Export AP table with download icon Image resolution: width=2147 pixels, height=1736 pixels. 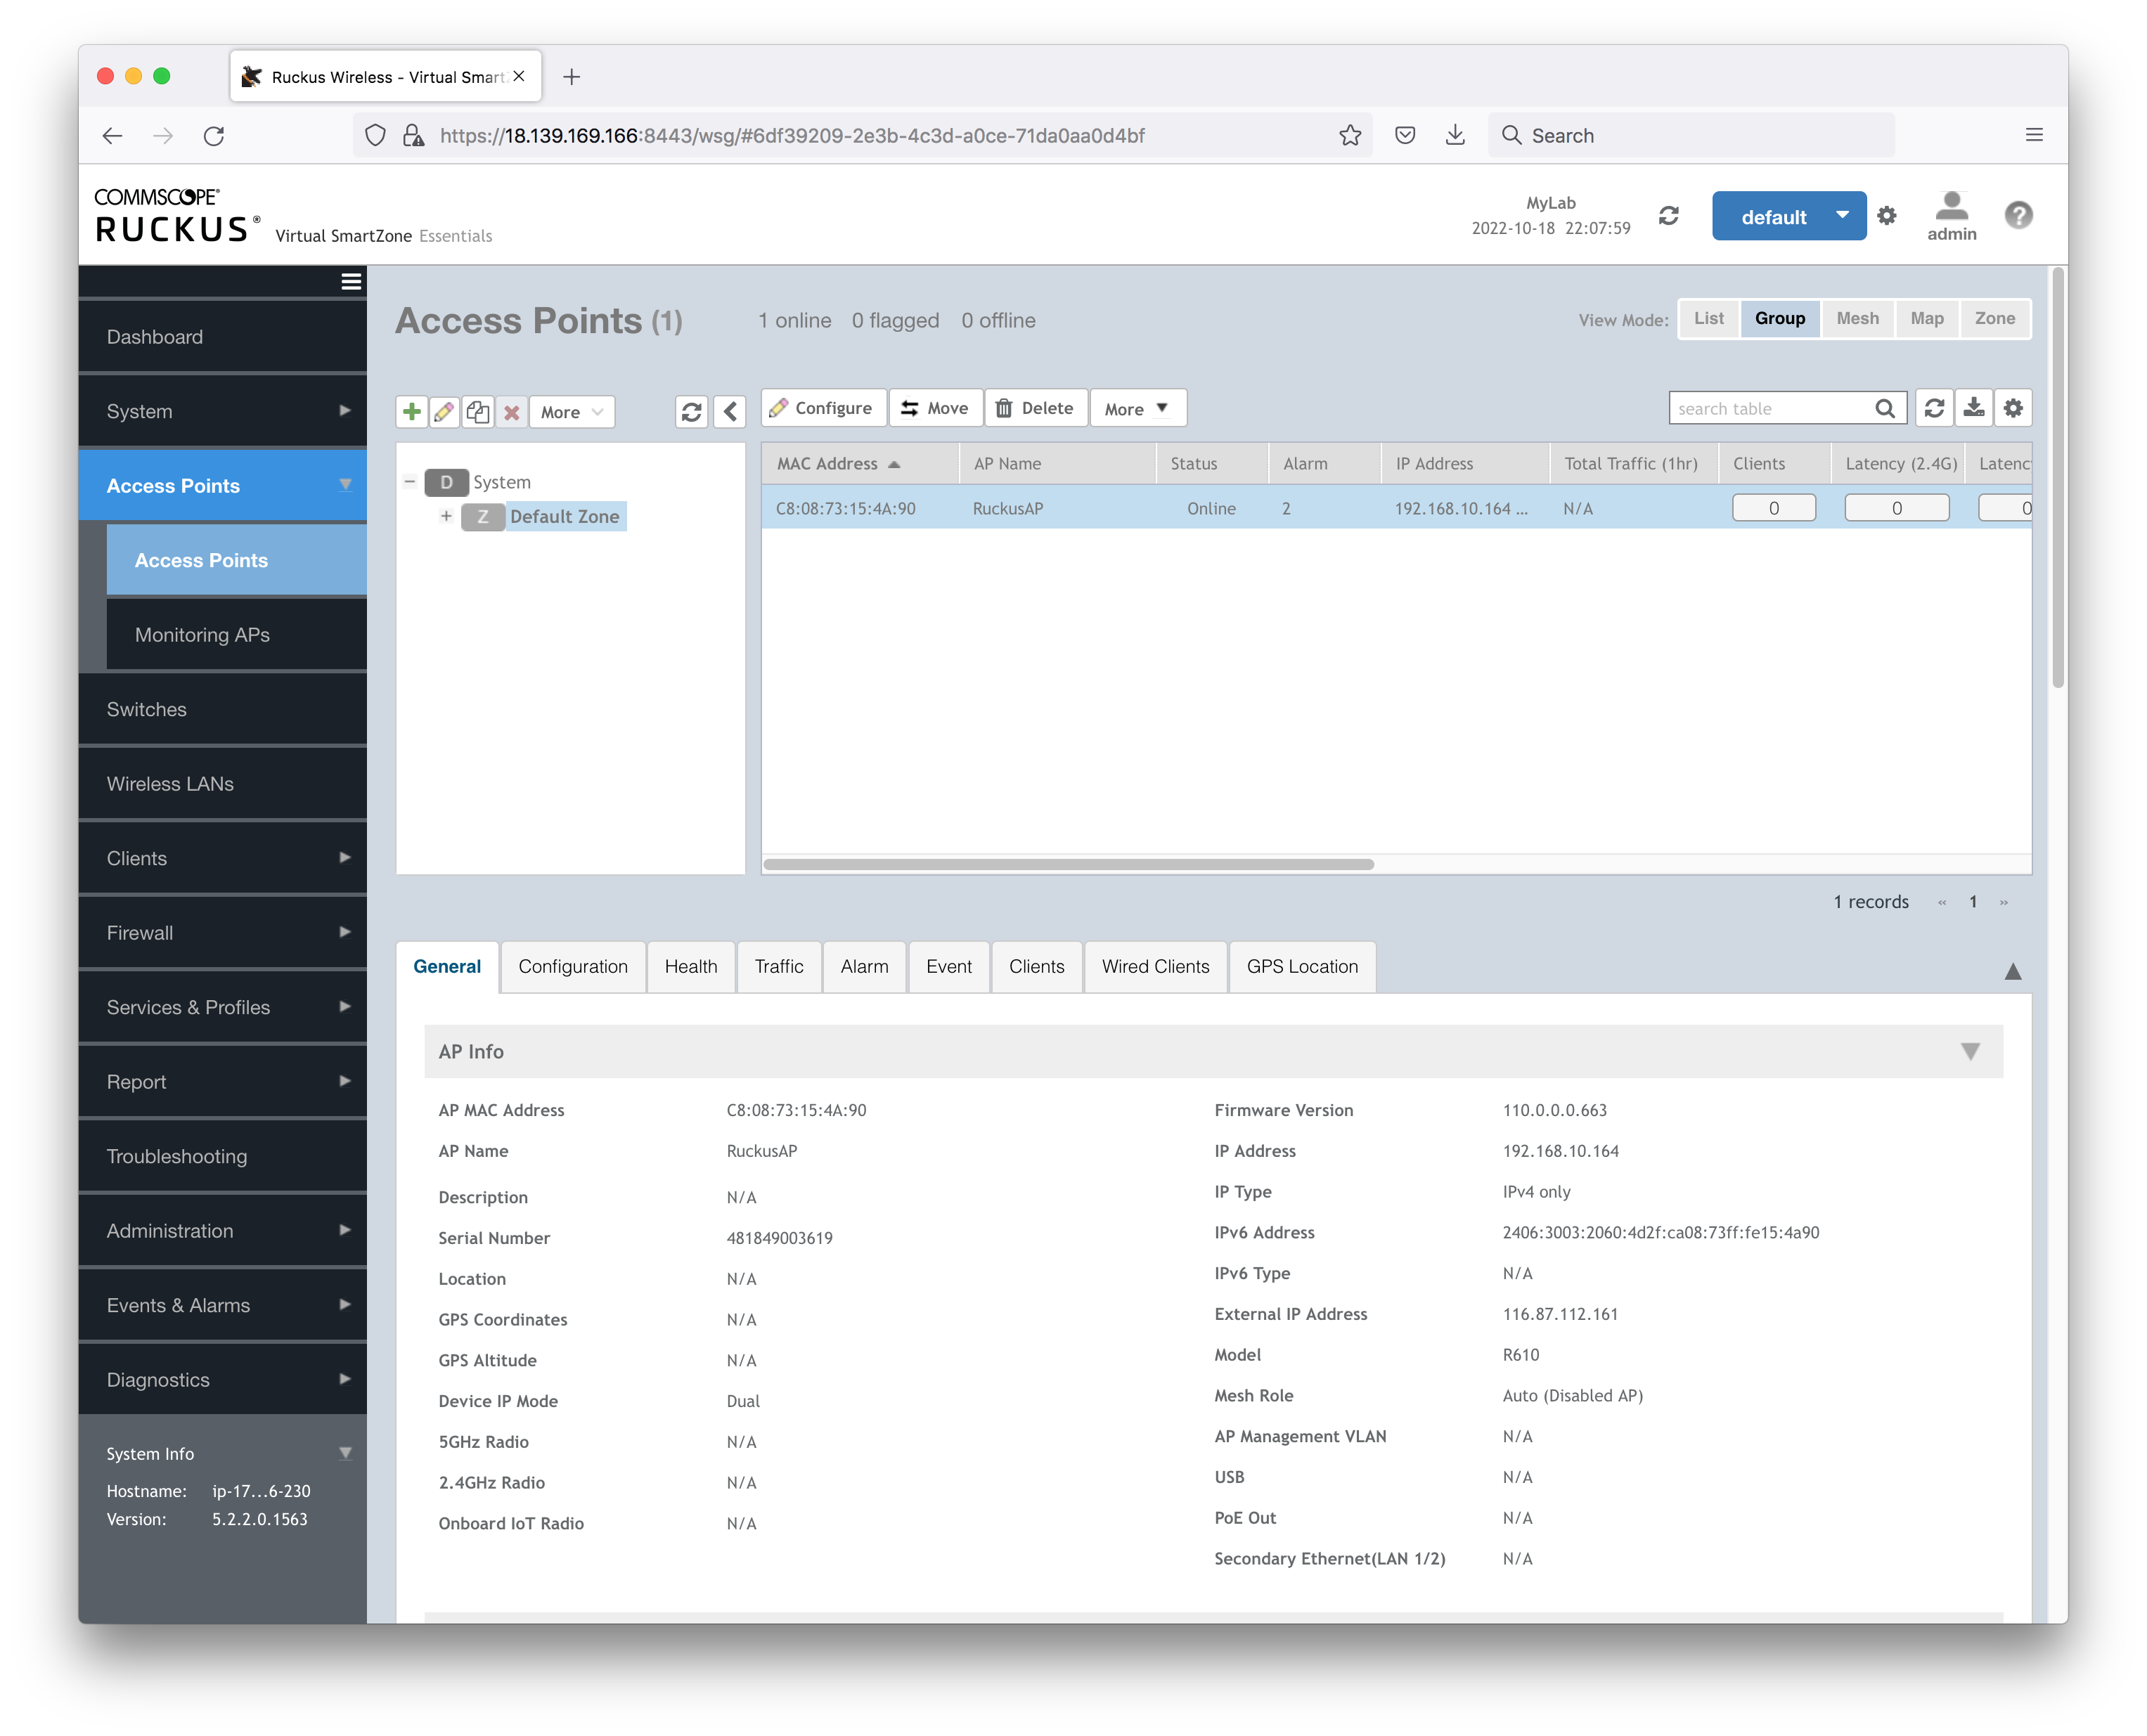[x=1973, y=408]
